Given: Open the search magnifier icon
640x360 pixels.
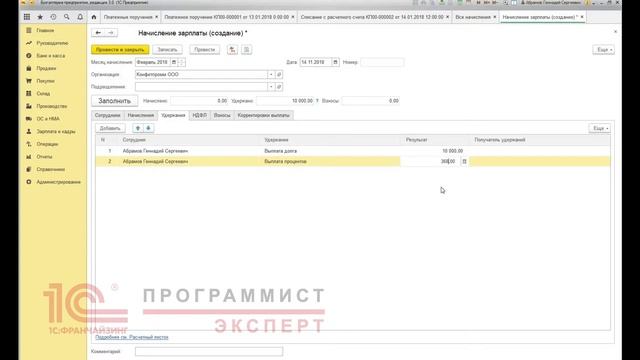Looking at the screenshot, I should coord(67,17).
